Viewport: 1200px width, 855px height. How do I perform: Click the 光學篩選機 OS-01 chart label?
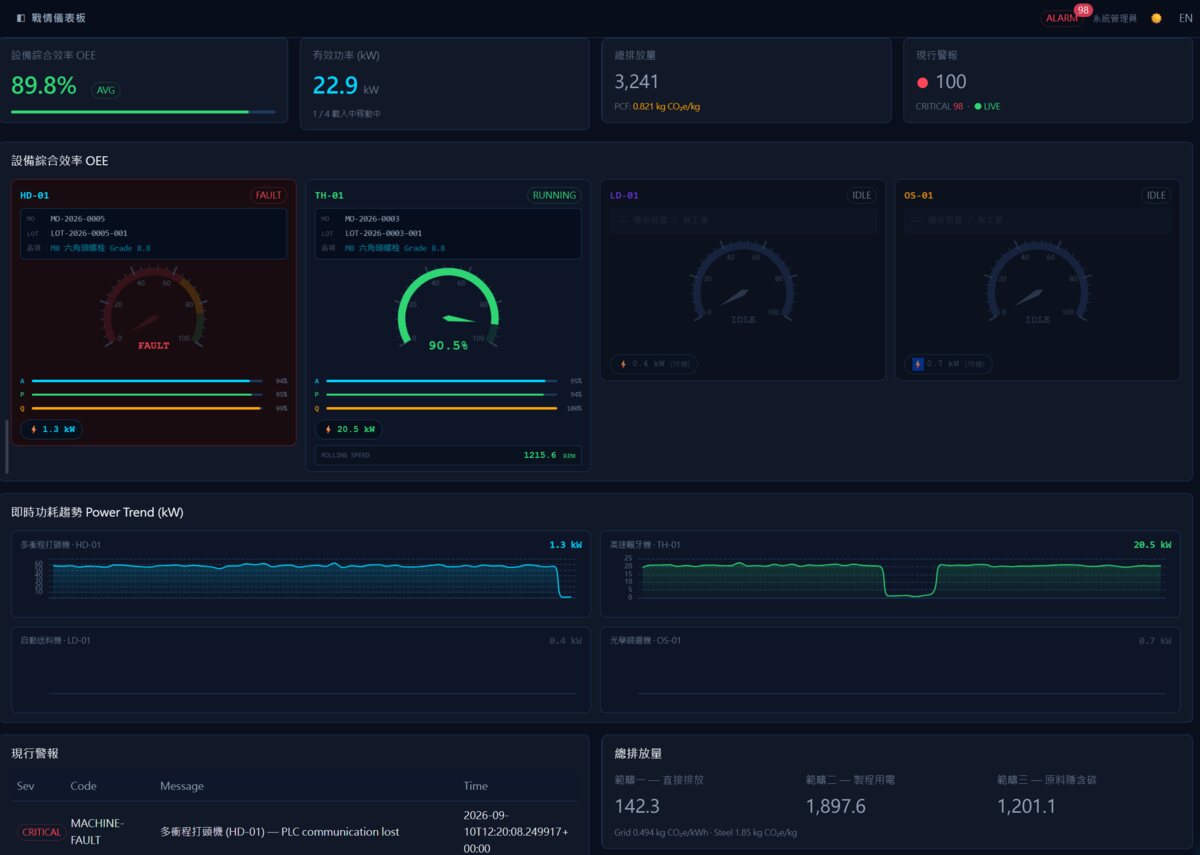pos(645,640)
